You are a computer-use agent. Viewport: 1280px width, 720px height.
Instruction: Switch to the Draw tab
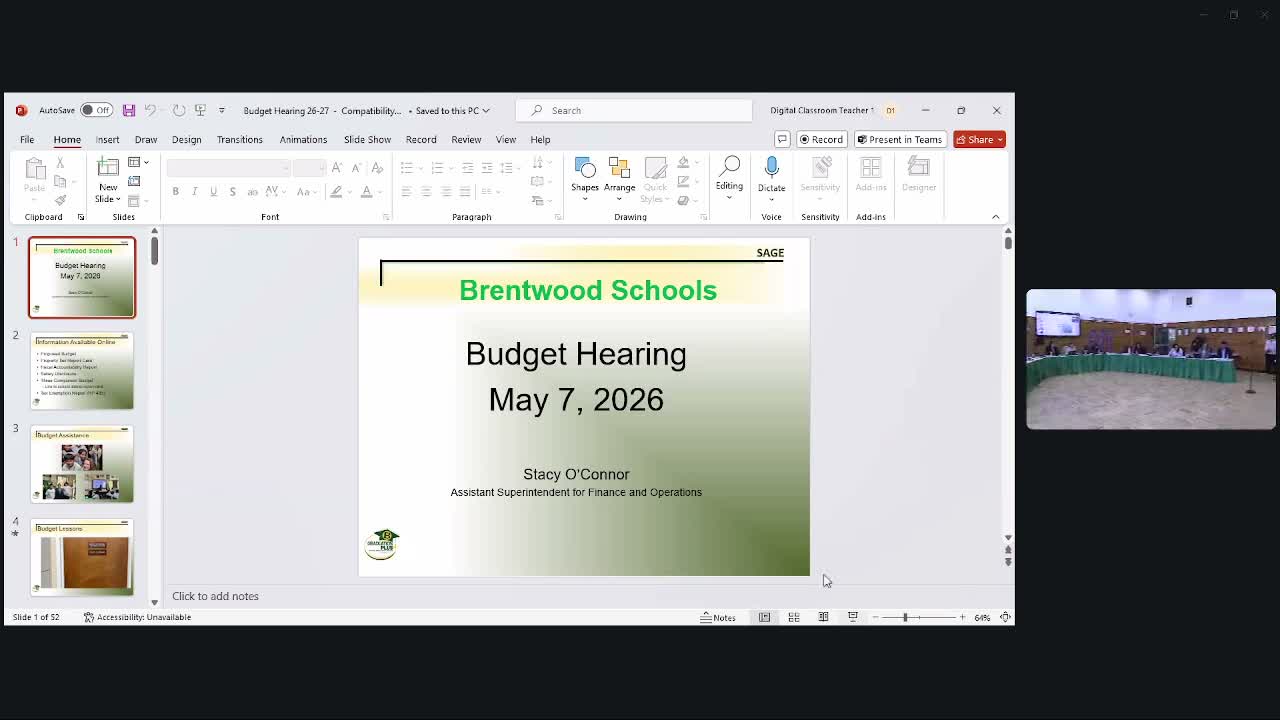pyautogui.click(x=146, y=139)
